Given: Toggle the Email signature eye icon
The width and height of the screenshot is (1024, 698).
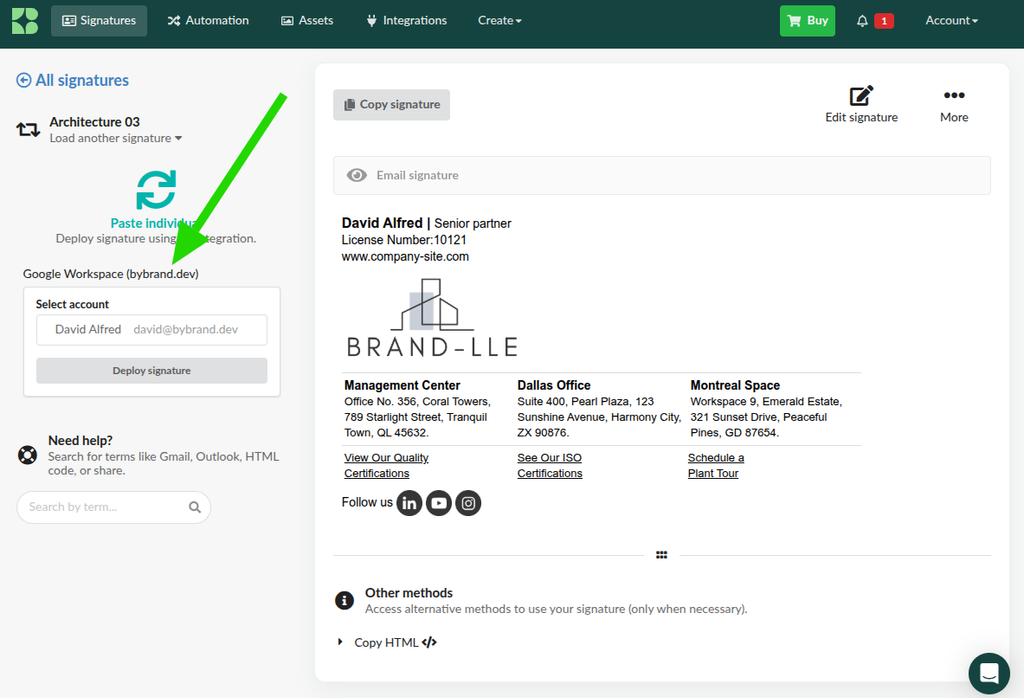Looking at the screenshot, I should click(357, 175).
